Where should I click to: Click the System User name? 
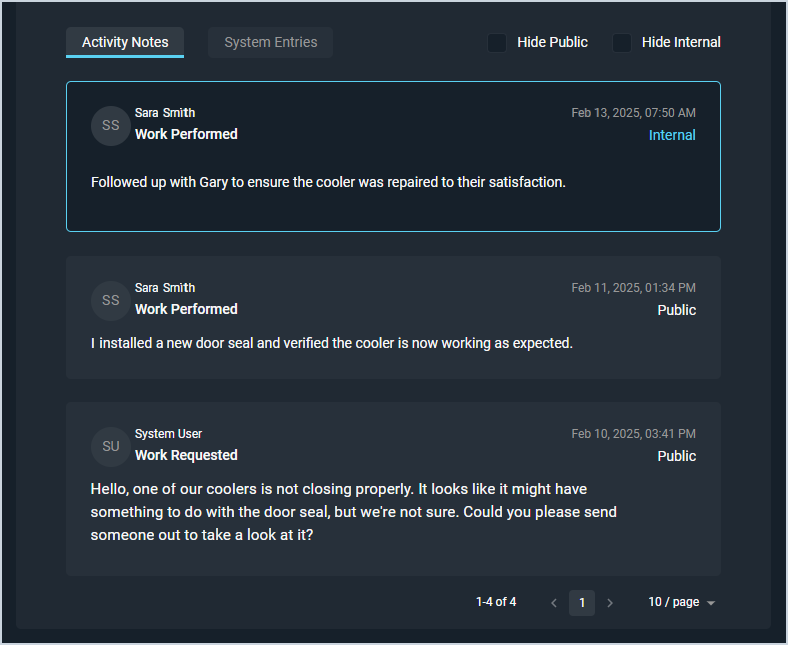coord(168,434)
